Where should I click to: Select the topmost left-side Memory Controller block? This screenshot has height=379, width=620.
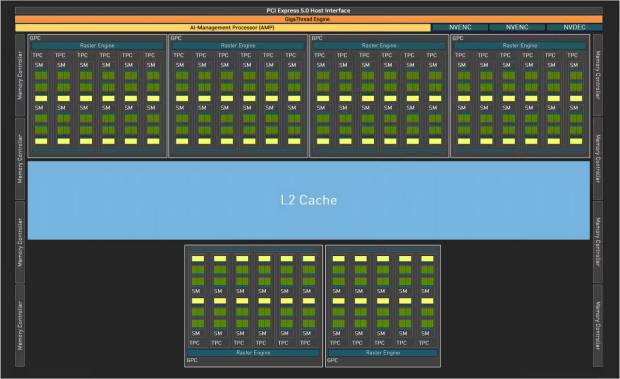click(x=20, y=75)
